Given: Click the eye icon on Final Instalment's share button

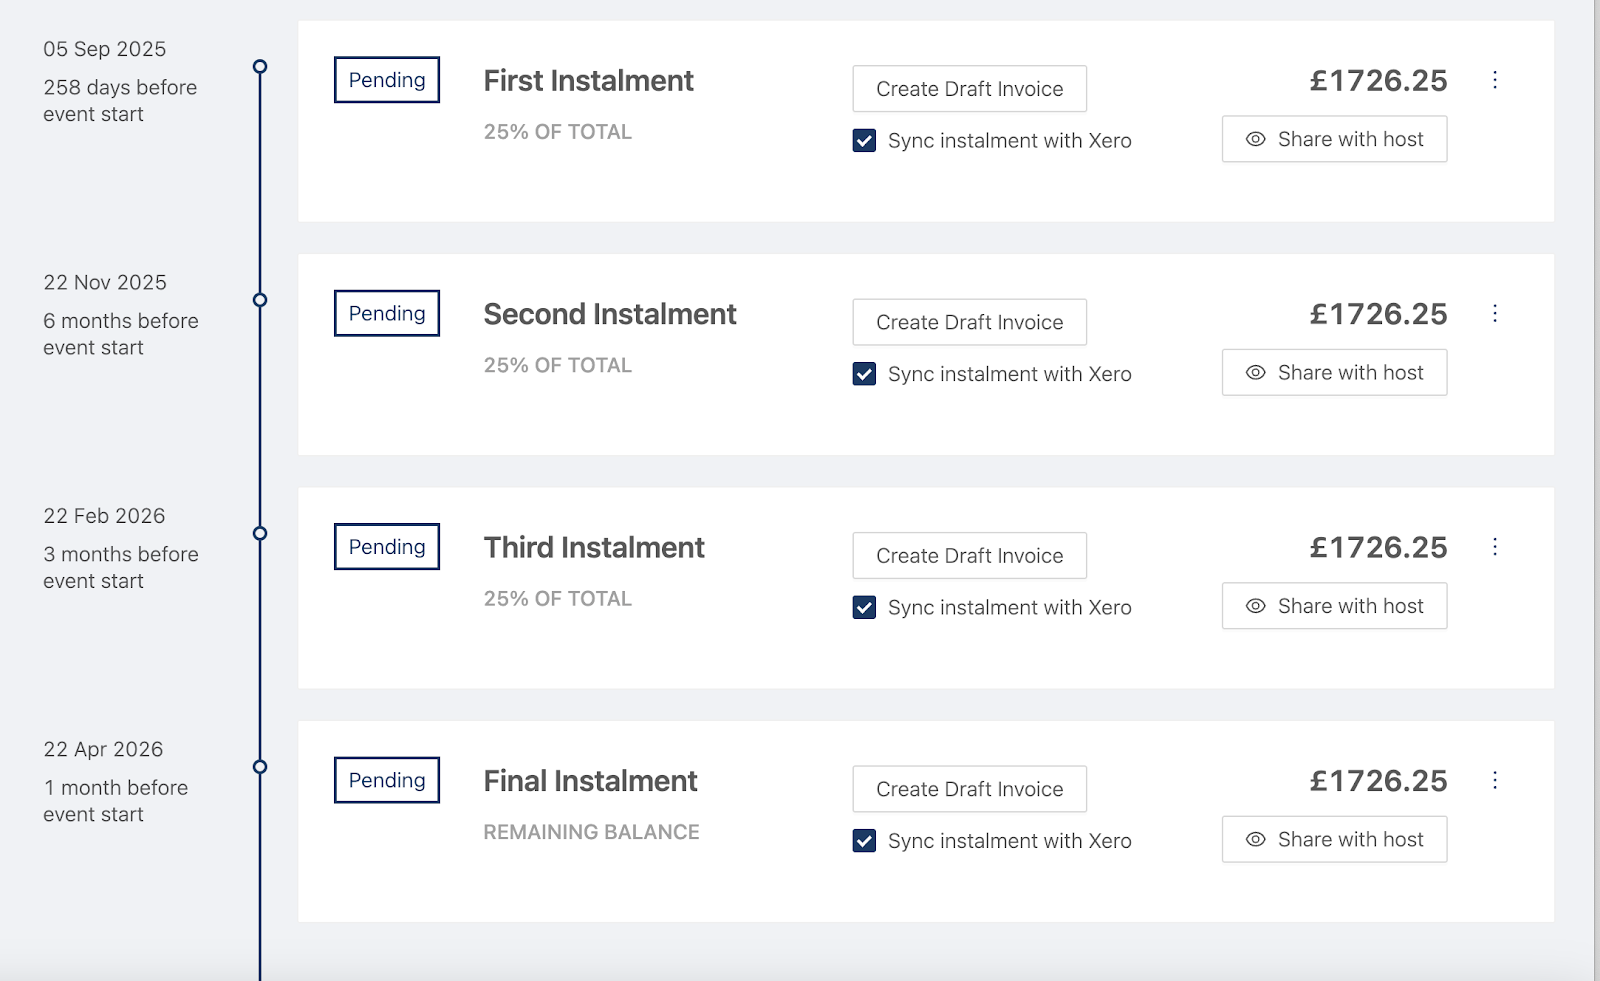Looking at the screenshot, I should (x=1256, y=840).
